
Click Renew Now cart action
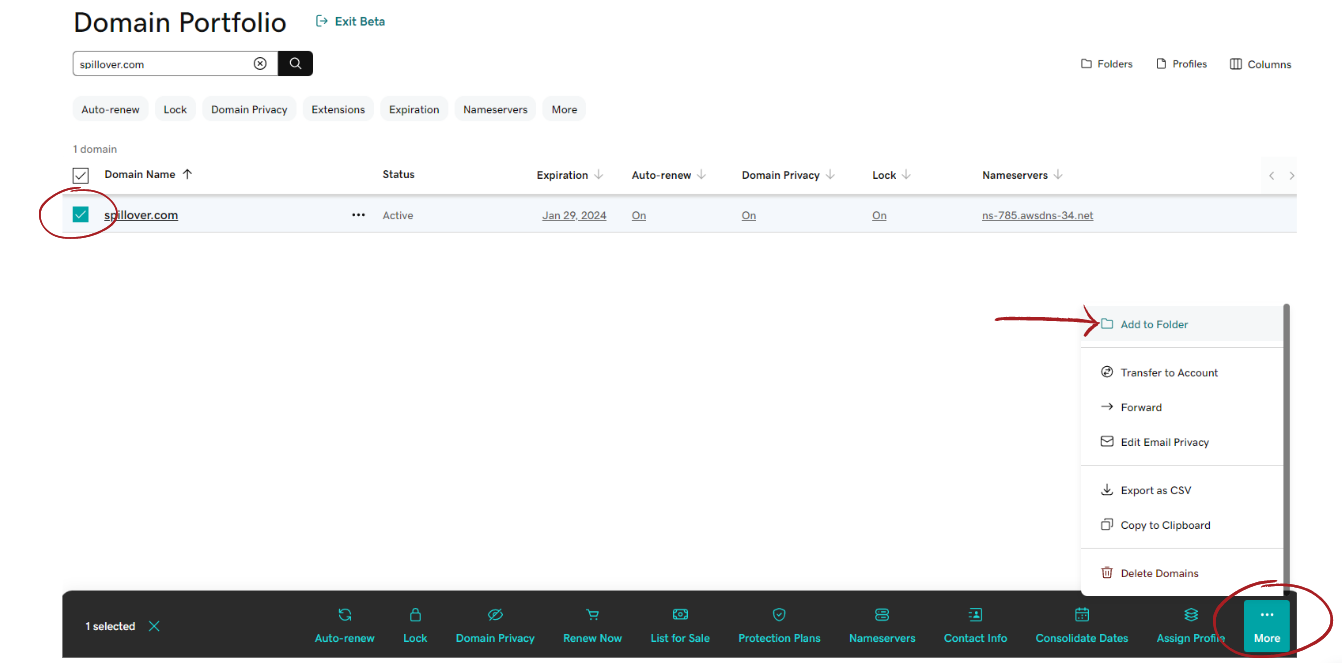click(592, 626)
